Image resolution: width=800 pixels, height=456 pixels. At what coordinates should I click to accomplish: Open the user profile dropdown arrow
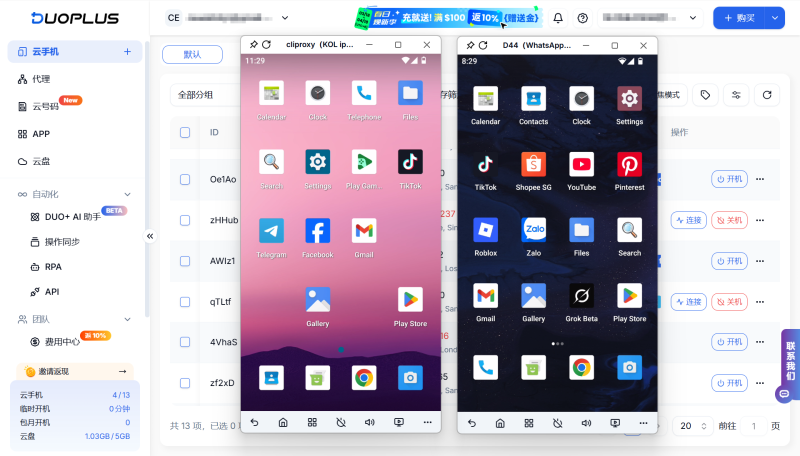692,18
